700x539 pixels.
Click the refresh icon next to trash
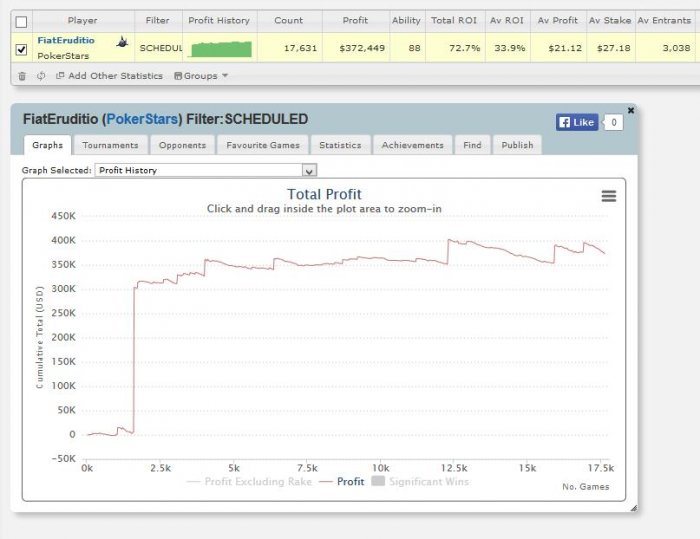pyautogui.click(x=41, y=76)
